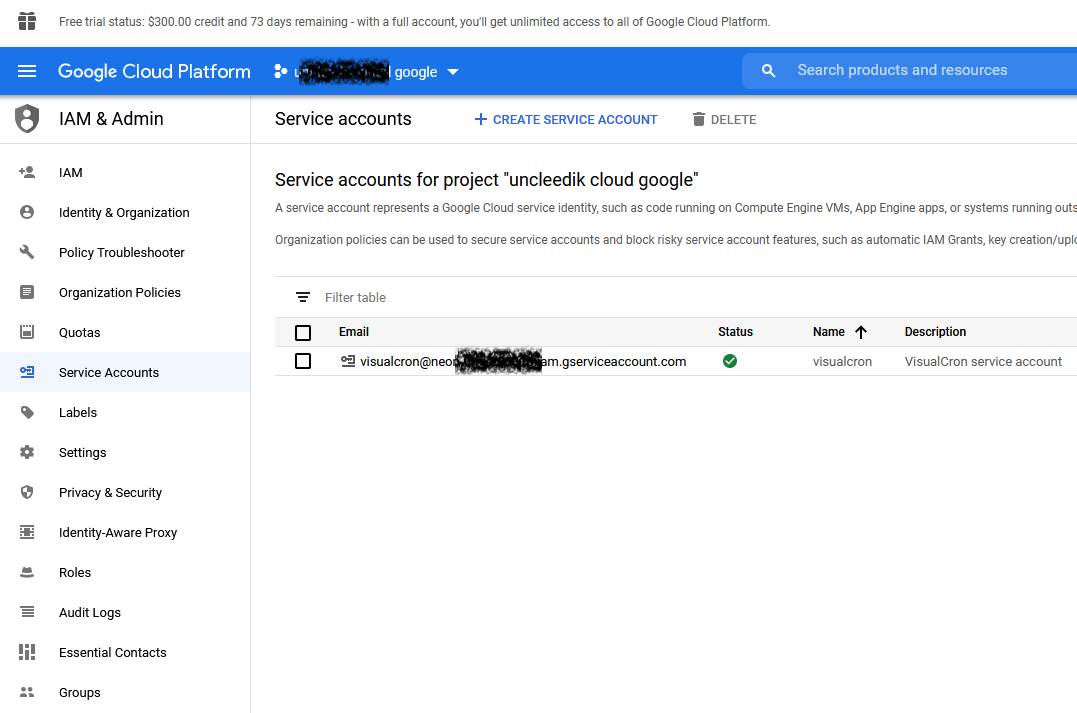Click the free trial gift icon
Image resolution: width=1077 pixels, height=713 pixels.
pos(27,20)
